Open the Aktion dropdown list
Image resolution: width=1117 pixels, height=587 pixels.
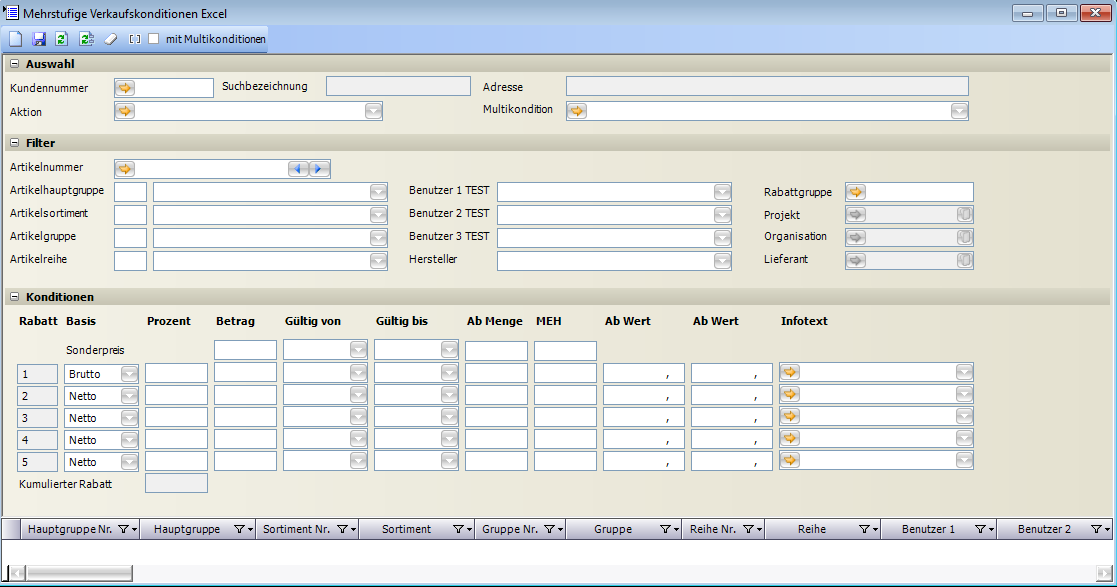pyautogui.click(x=374, y=111)
